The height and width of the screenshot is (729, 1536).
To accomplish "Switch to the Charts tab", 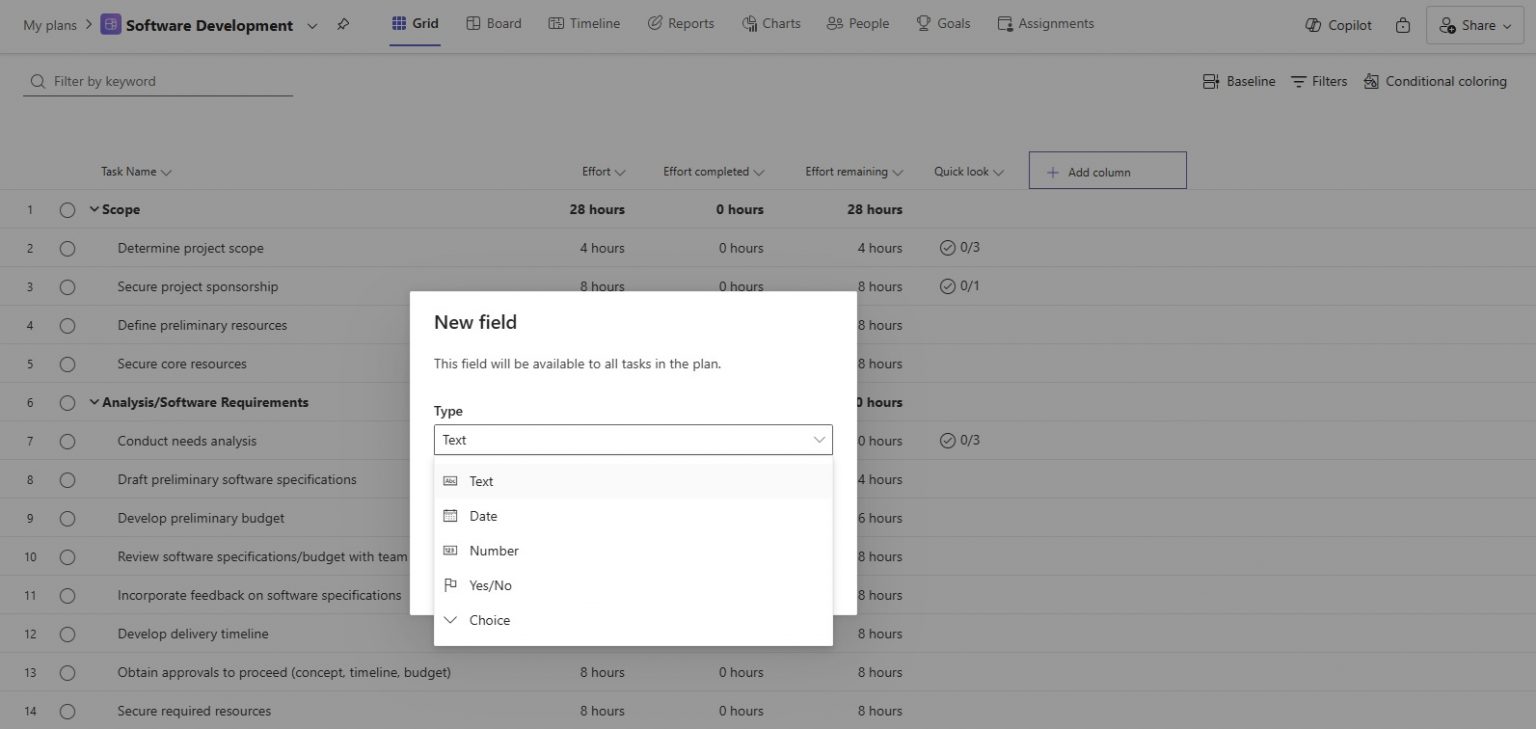I will pos(771,23).
